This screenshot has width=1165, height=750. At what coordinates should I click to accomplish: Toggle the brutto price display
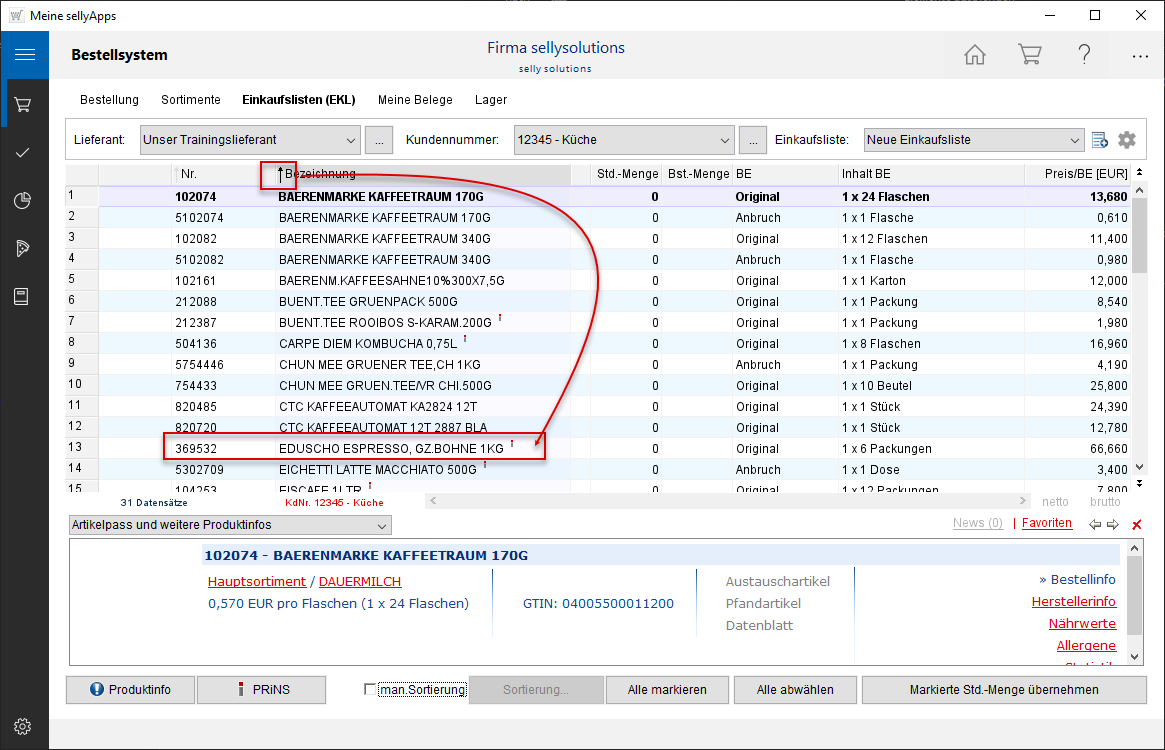coord(1105,502)
